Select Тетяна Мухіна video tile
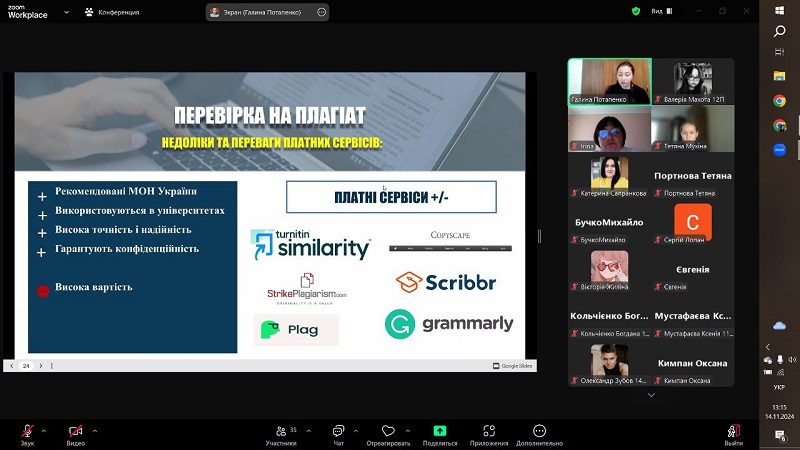Screen dimensions: 800x450 pyautogui.click(x=693, y=129)
